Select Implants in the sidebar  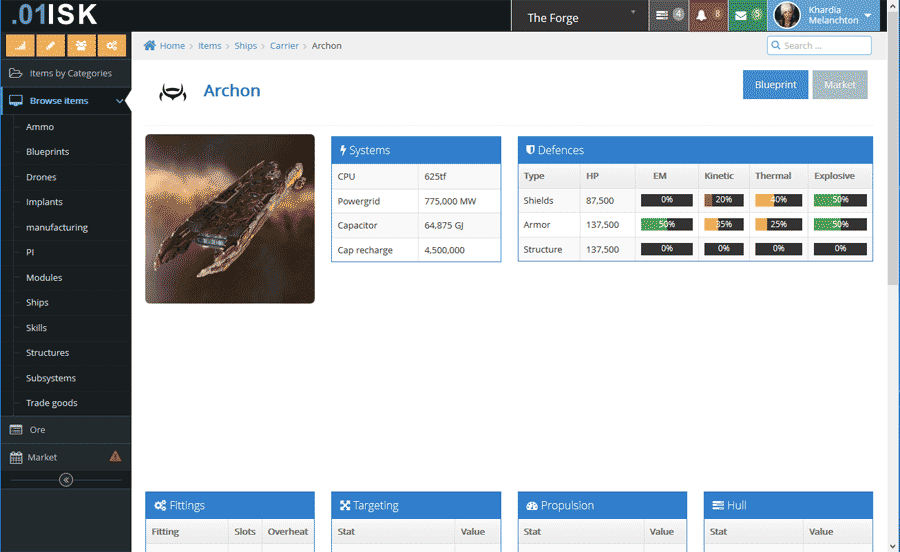coord(44,202)
